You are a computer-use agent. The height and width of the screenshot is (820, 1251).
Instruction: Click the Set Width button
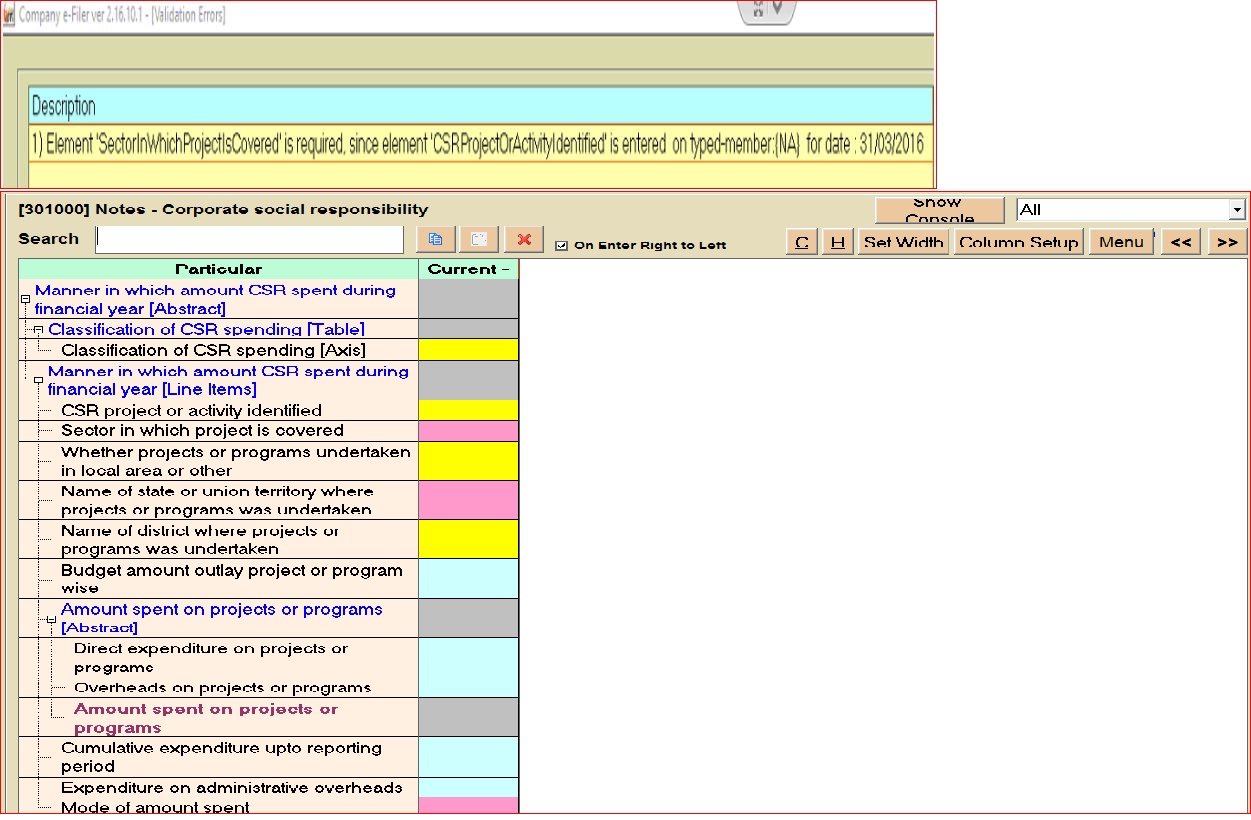(x=903, y=242)
